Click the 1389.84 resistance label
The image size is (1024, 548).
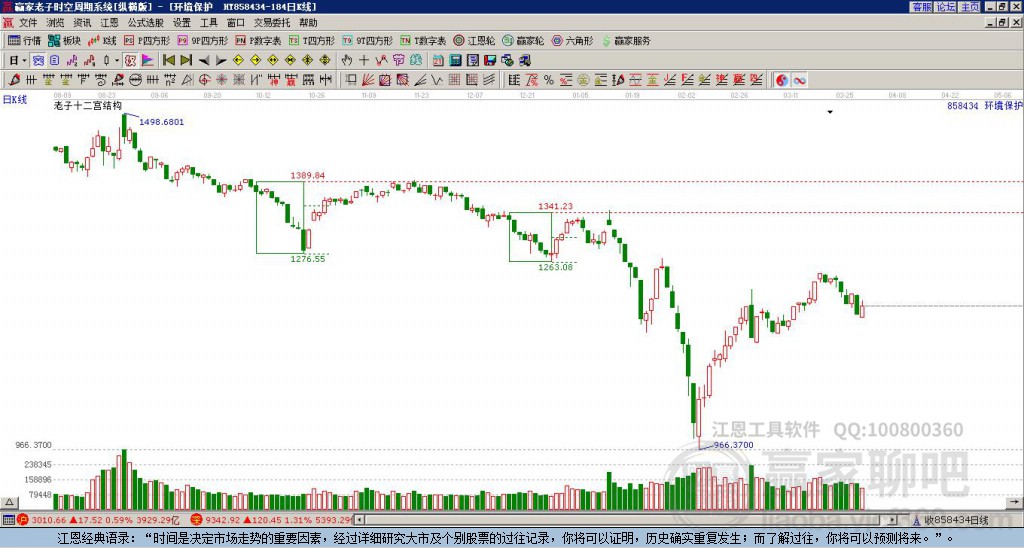[x=308, y=176]
